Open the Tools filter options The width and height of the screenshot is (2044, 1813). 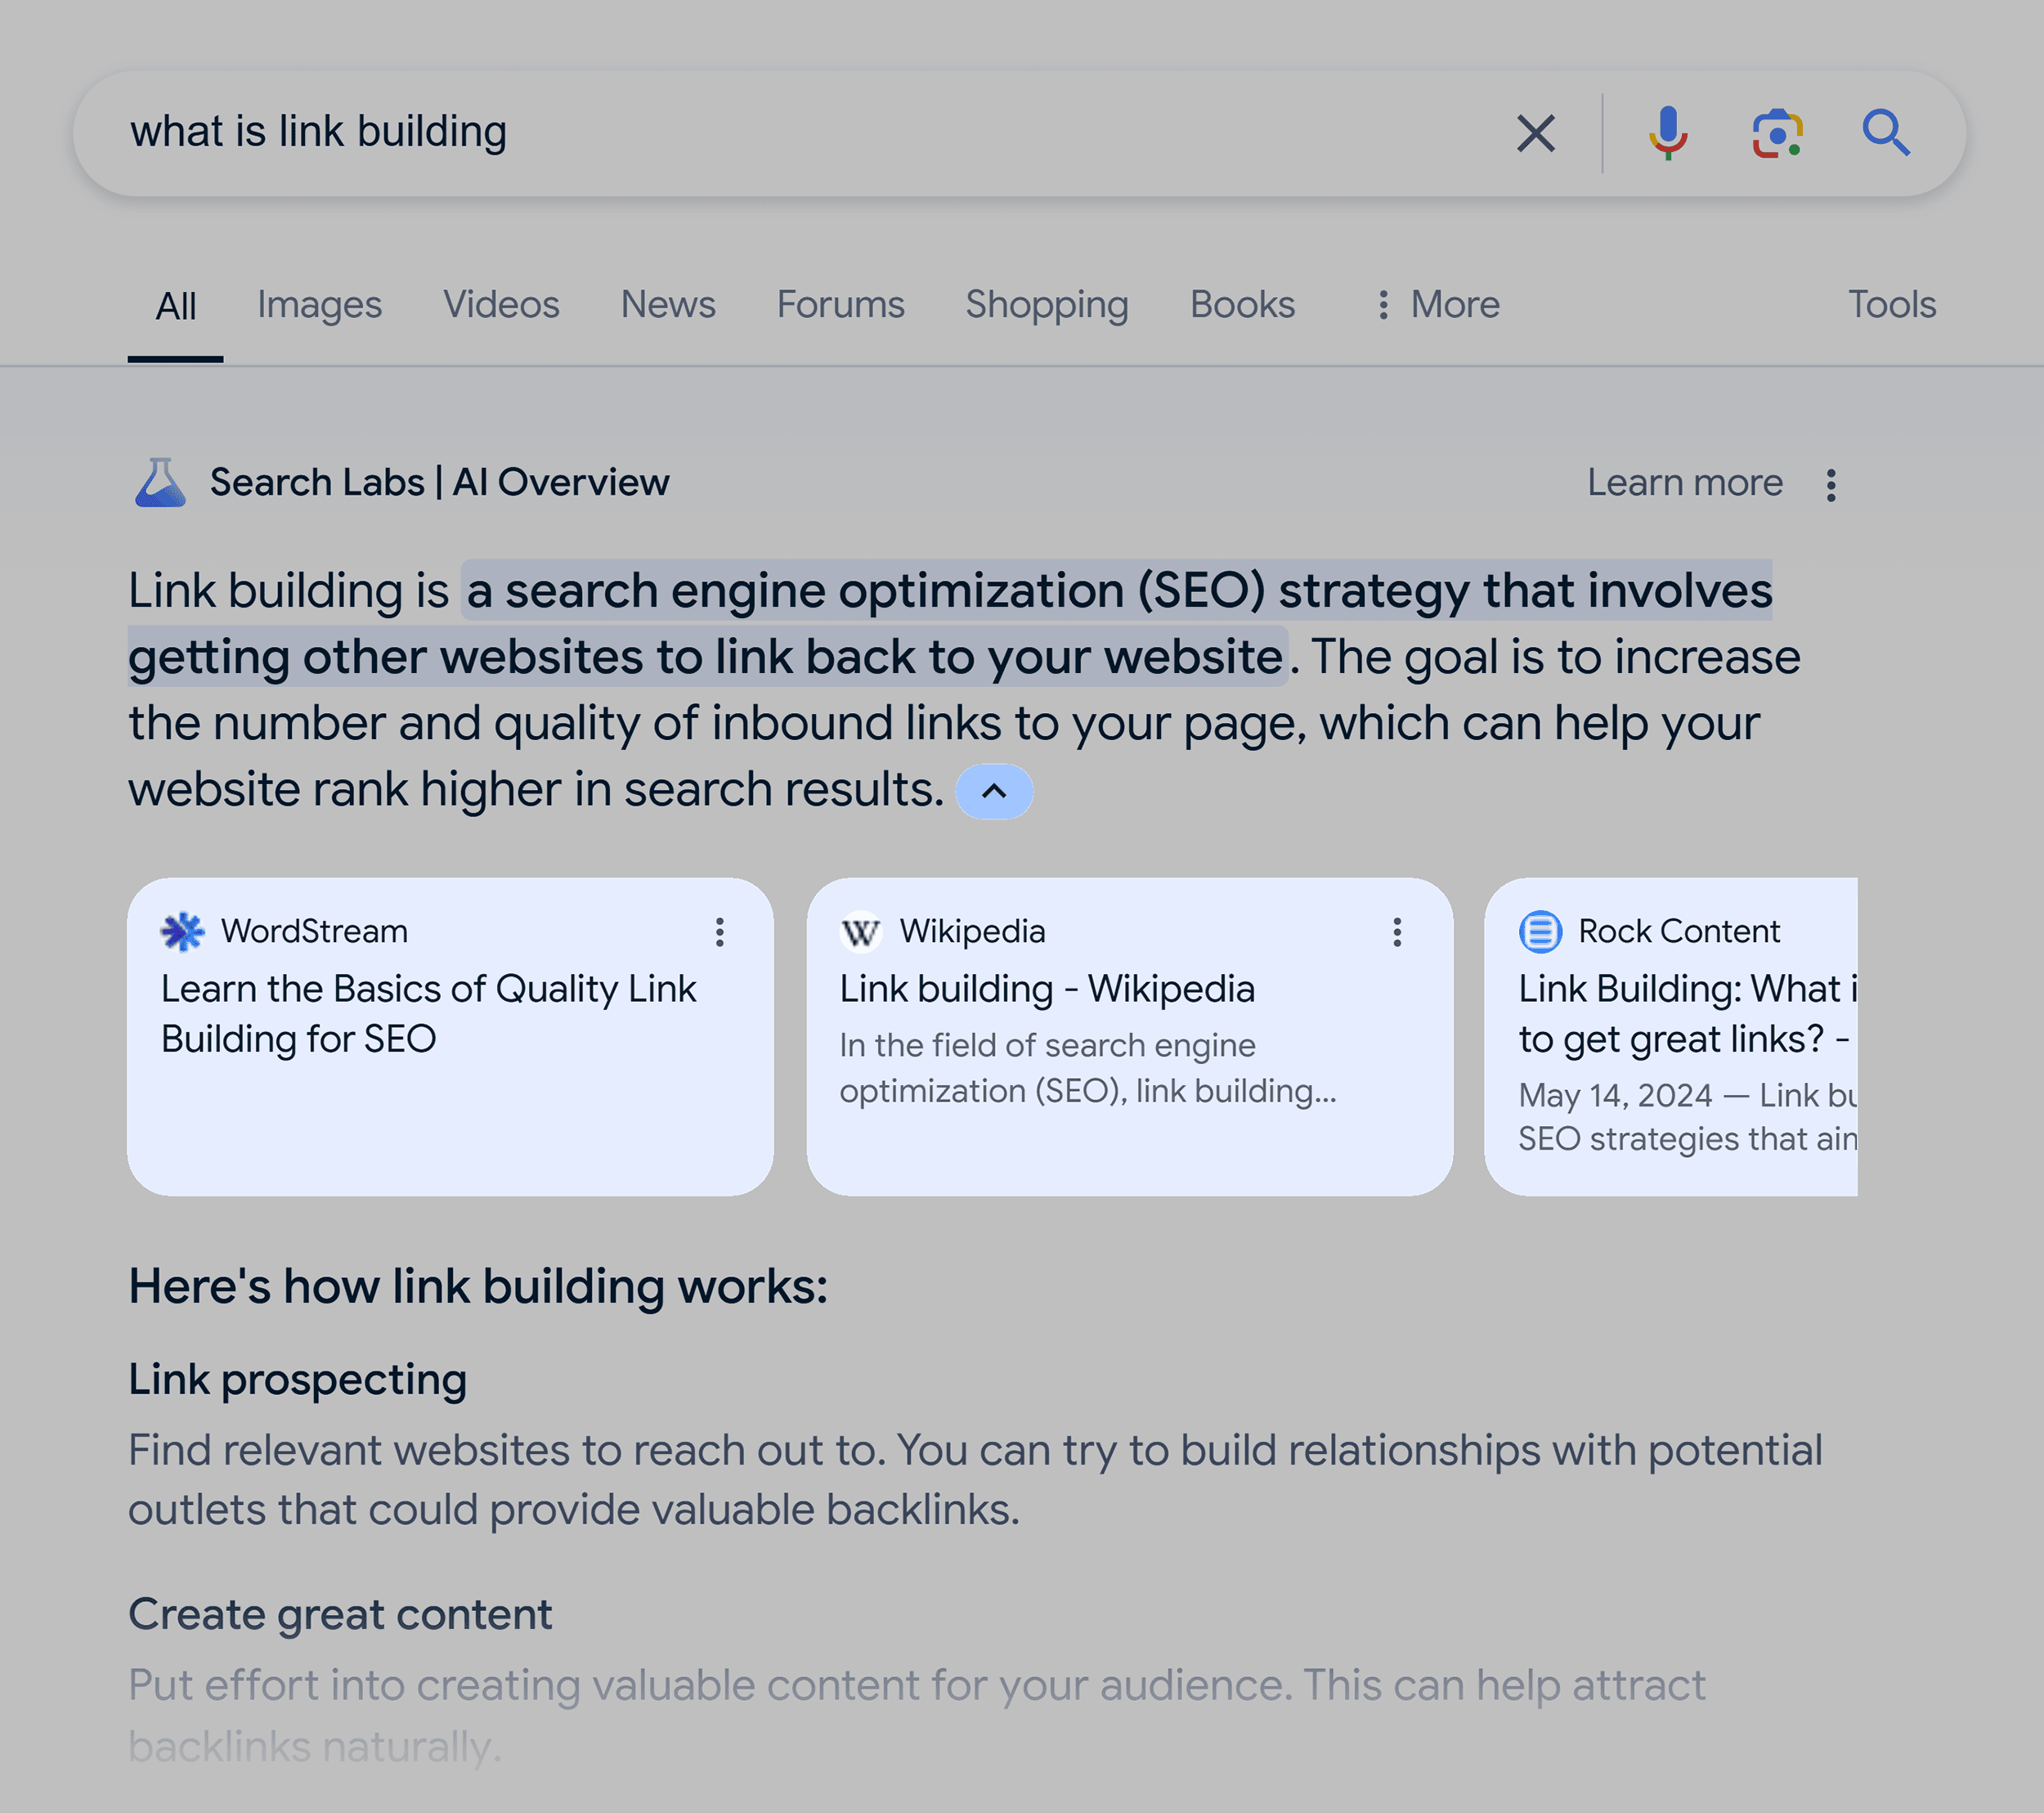(x=1891, y=305)
